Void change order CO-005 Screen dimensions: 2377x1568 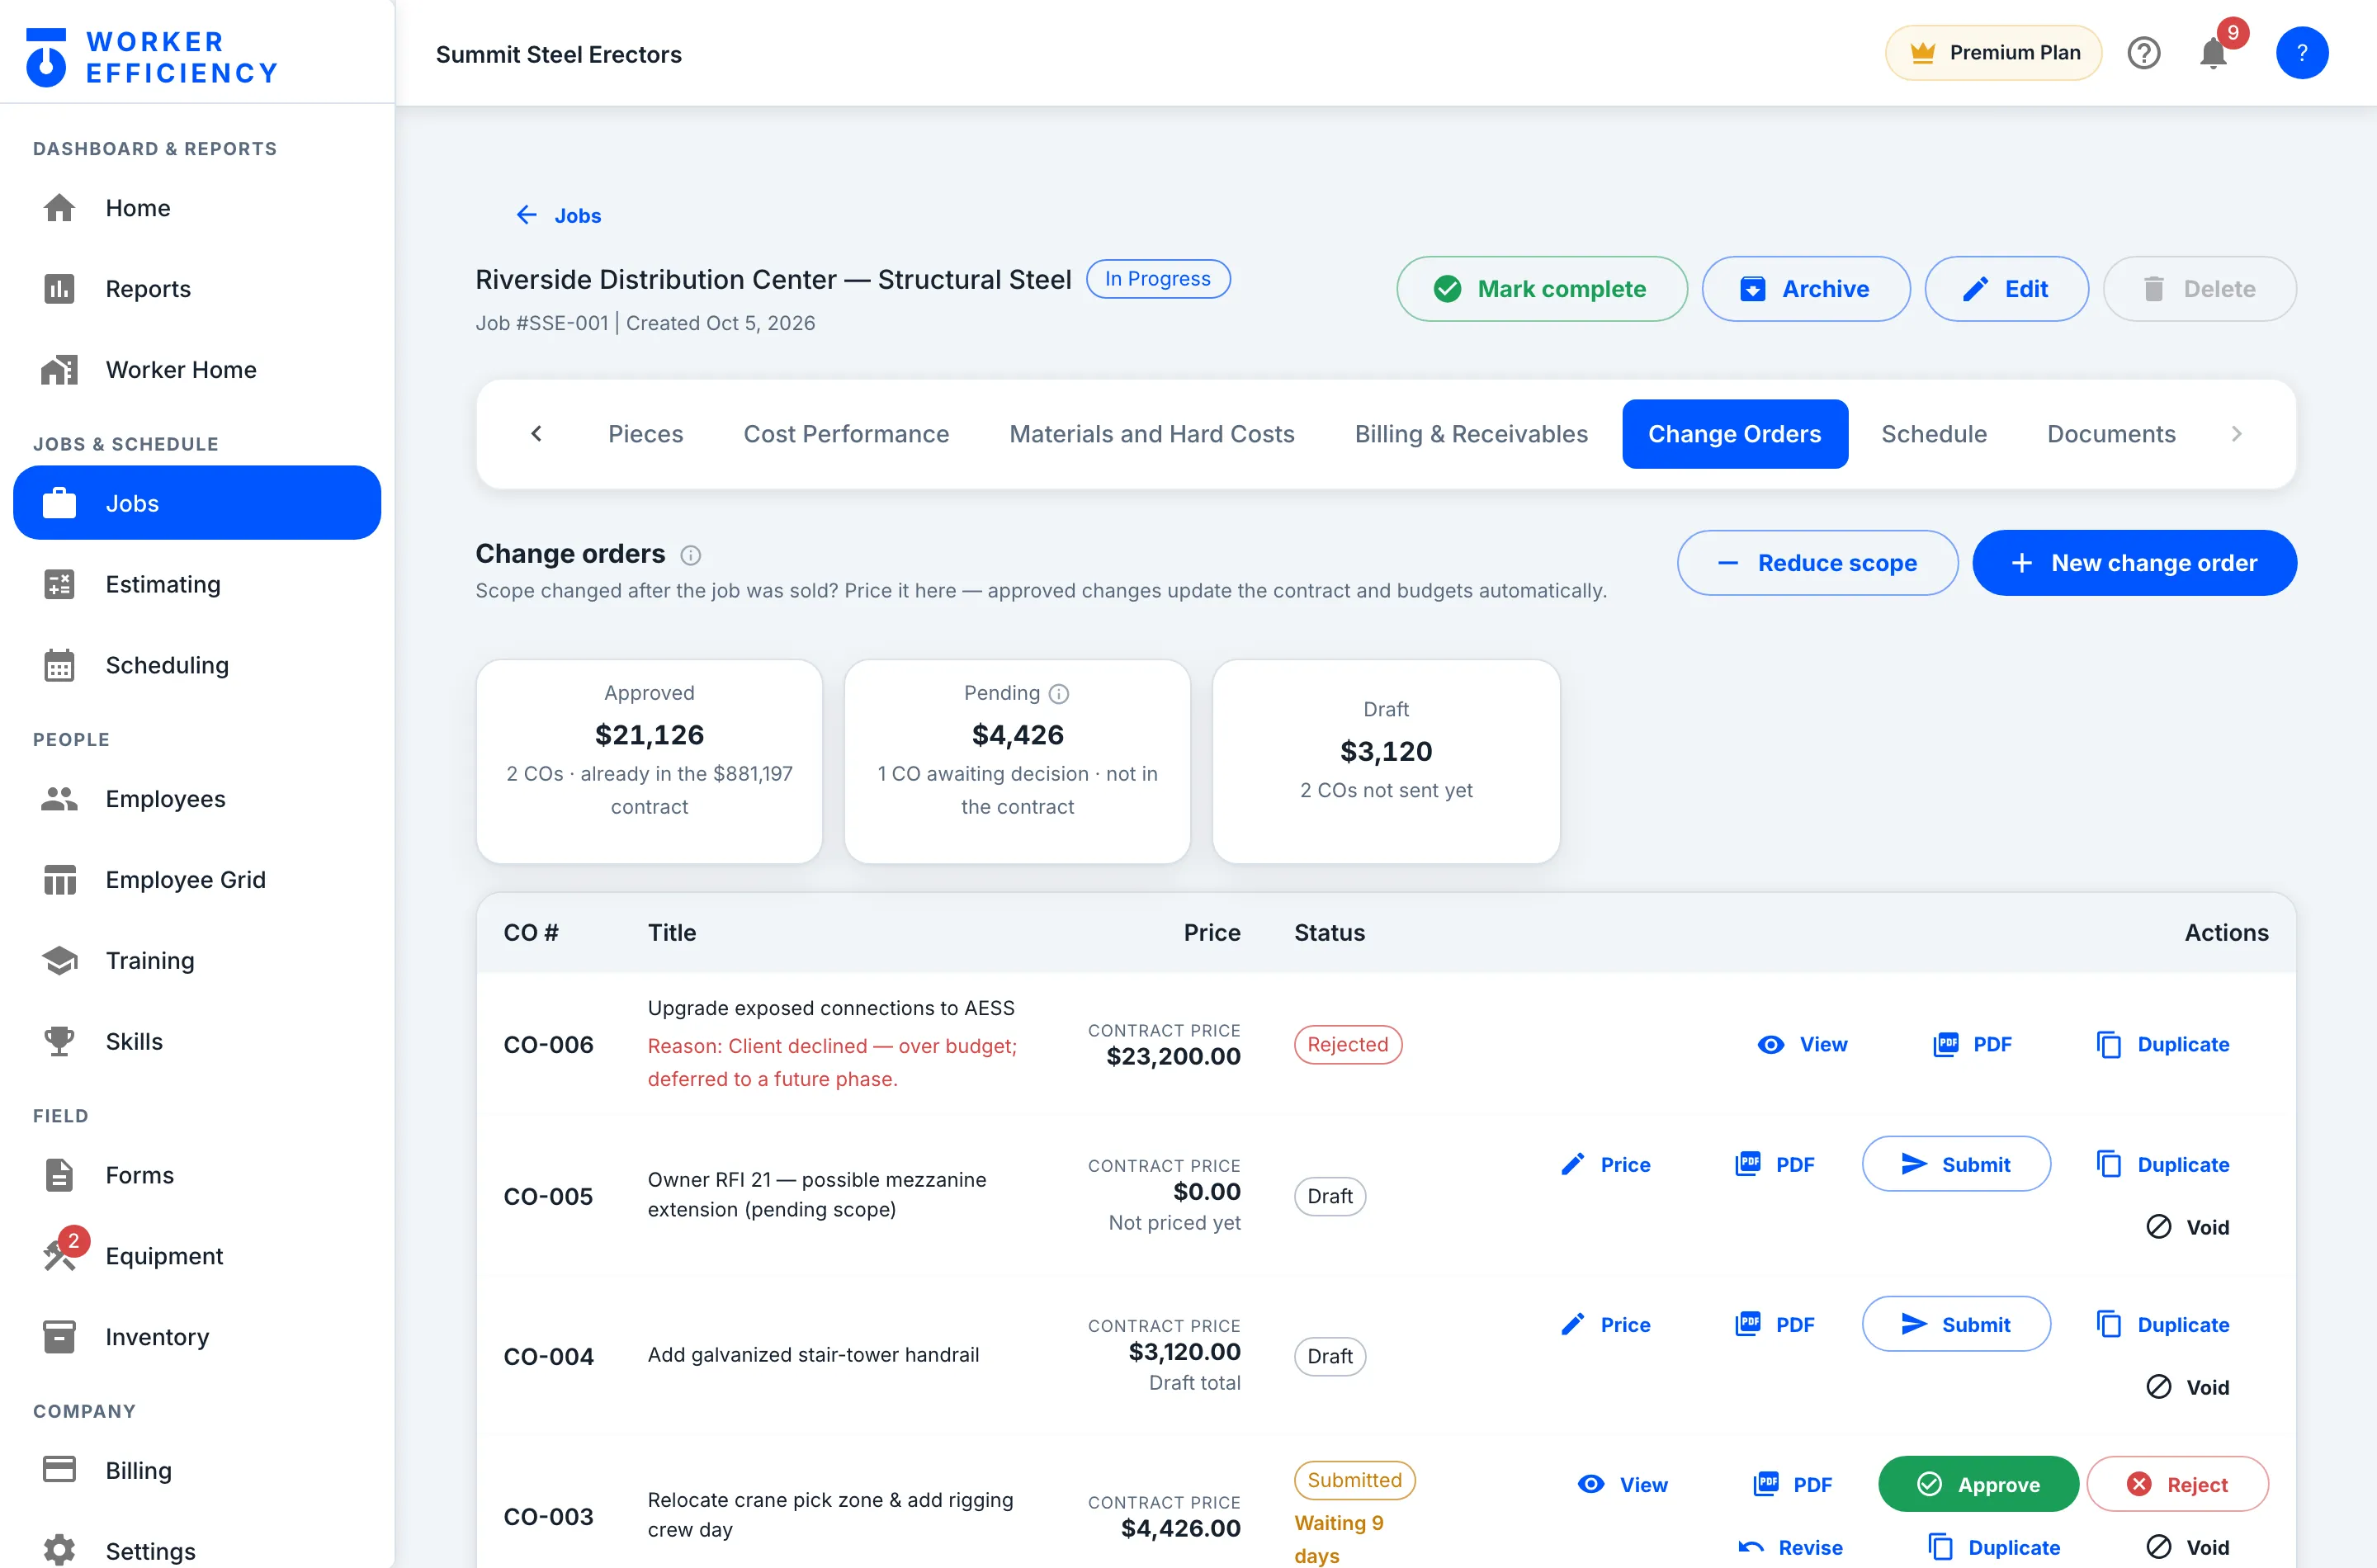2188,1227
